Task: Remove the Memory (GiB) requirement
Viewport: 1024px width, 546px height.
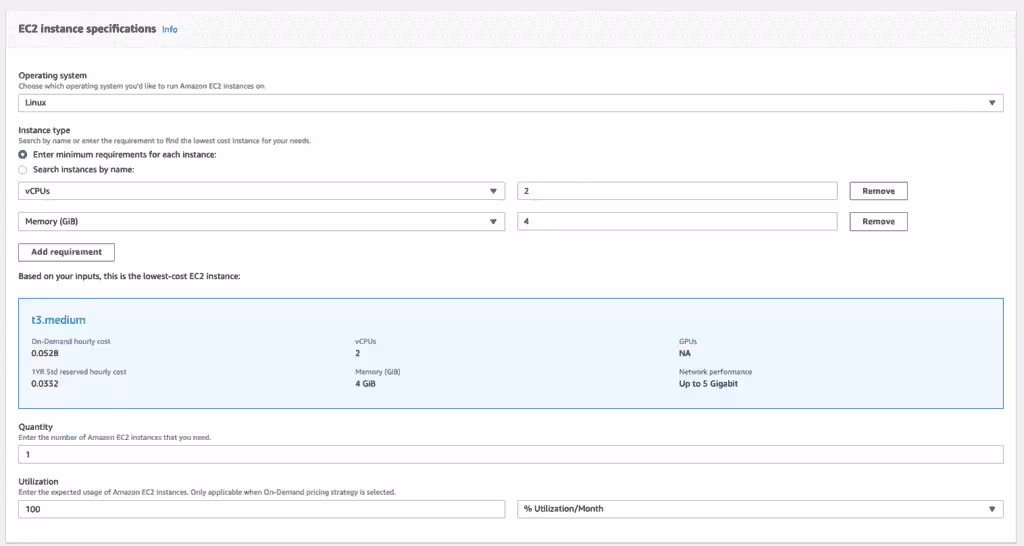Action: pyautogui.click(x=878, y=221)
